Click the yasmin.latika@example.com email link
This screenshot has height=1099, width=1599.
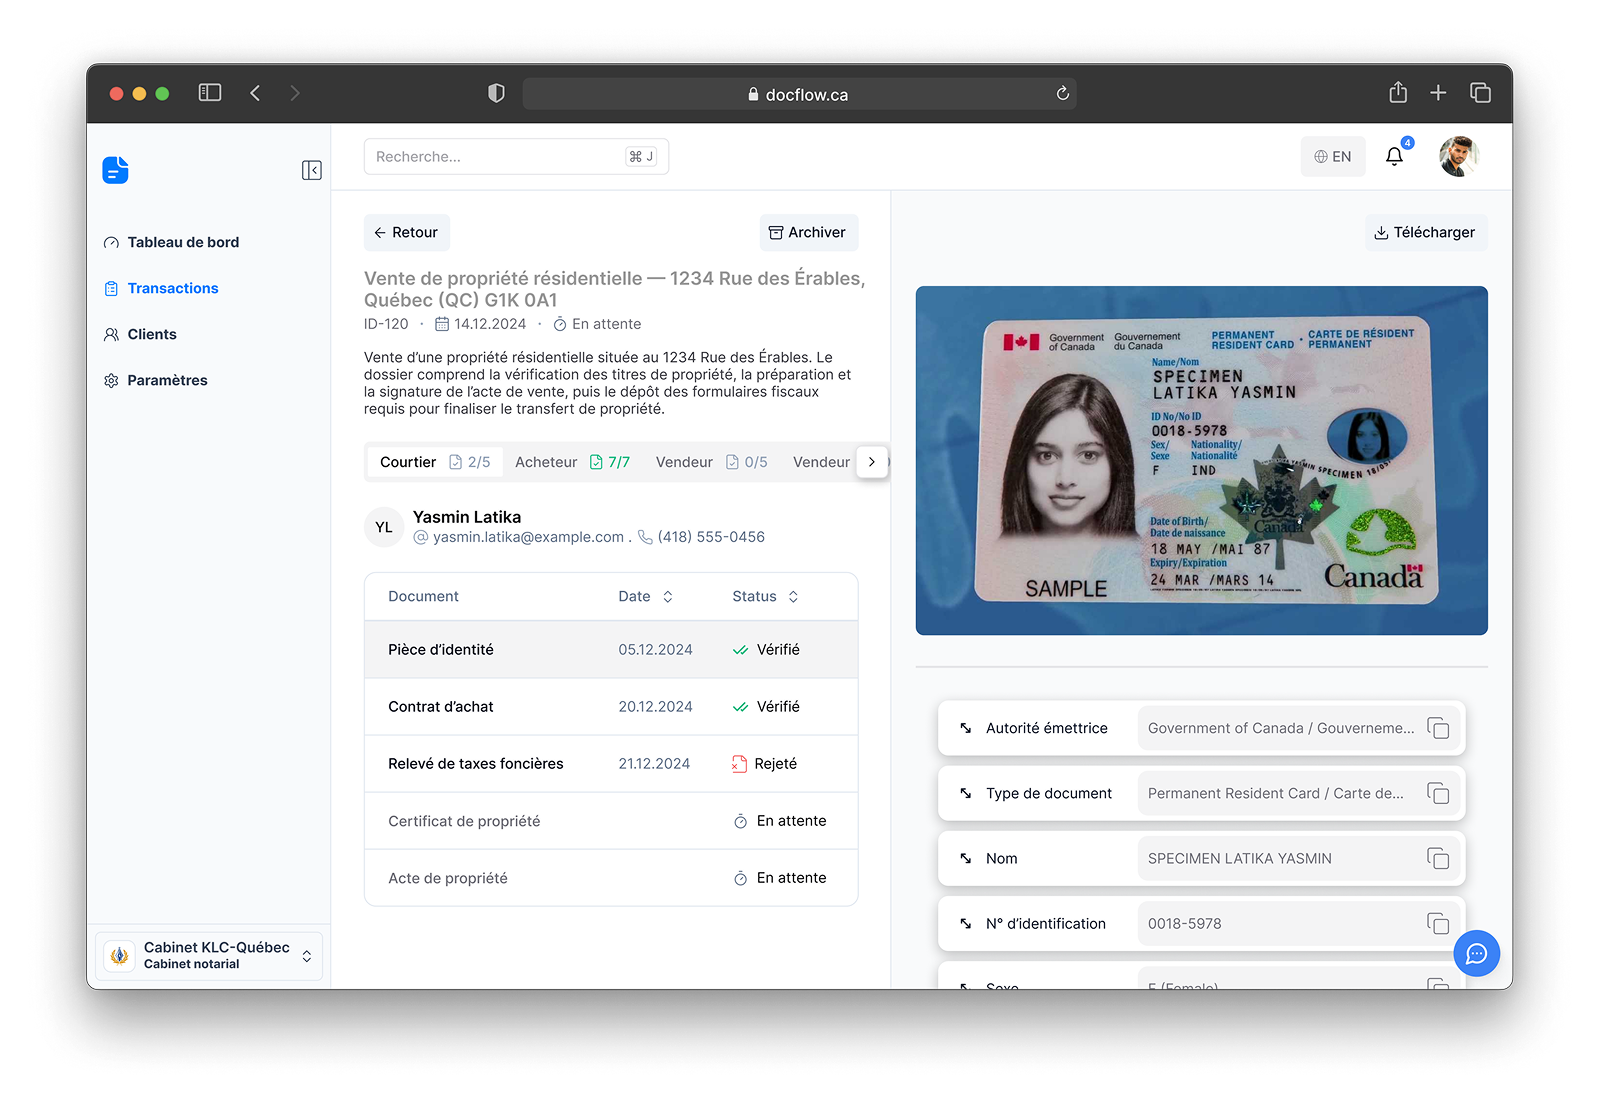520,537
